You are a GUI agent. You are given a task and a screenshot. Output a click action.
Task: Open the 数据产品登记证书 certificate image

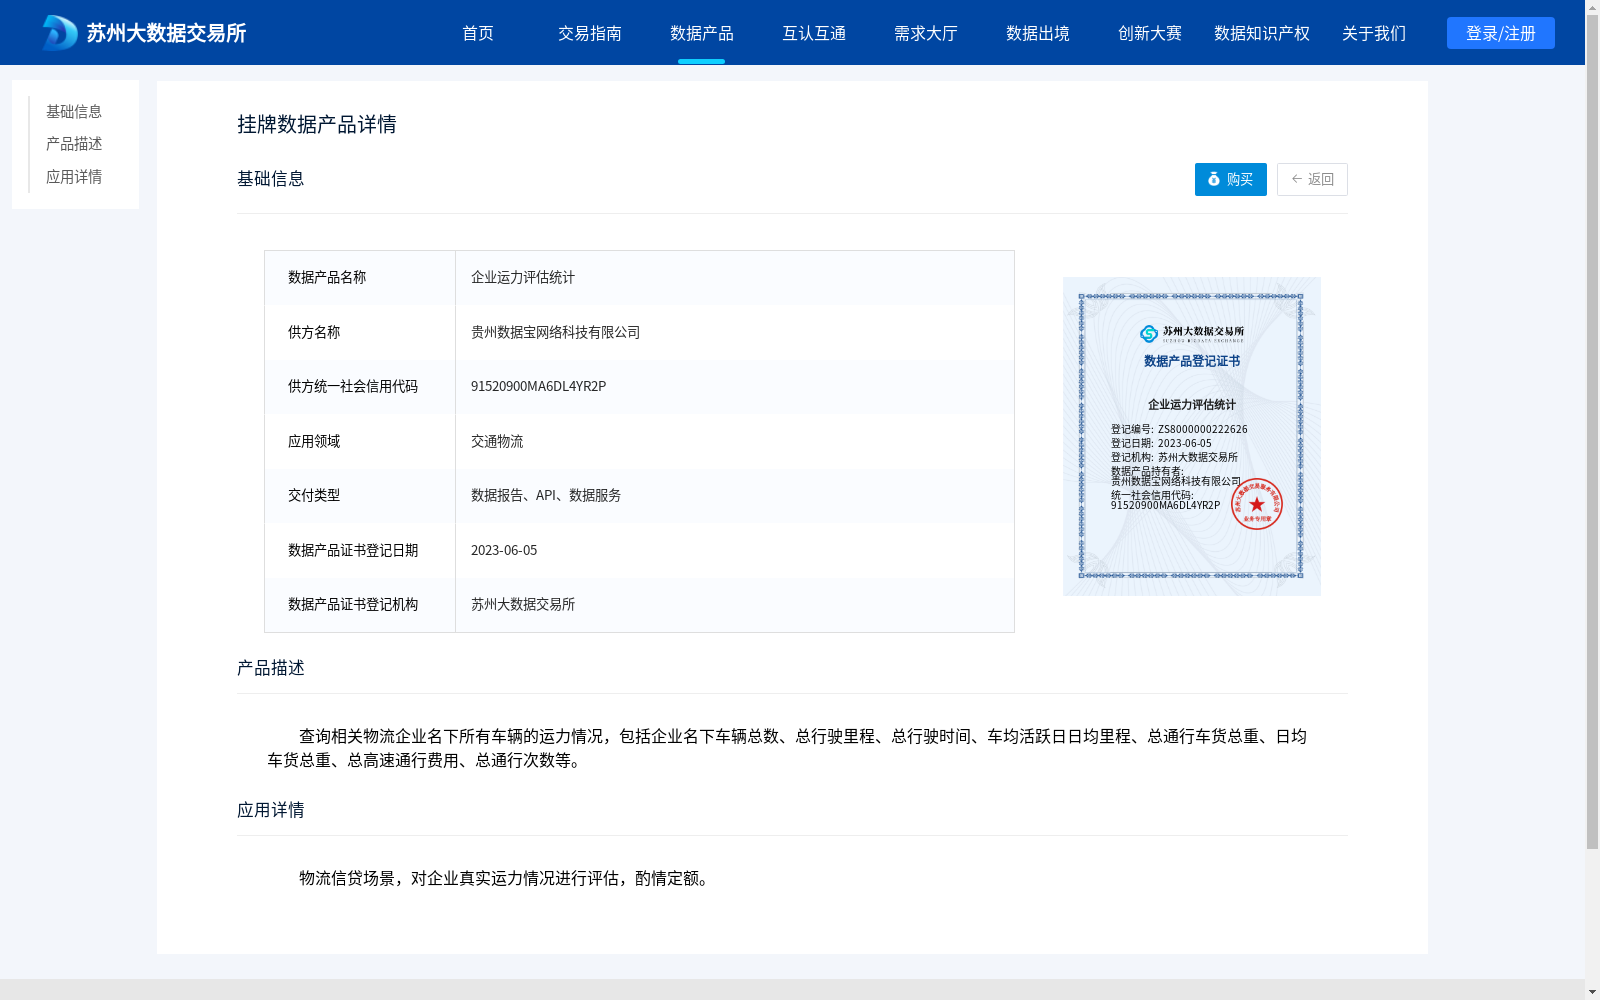point(1192,436)
